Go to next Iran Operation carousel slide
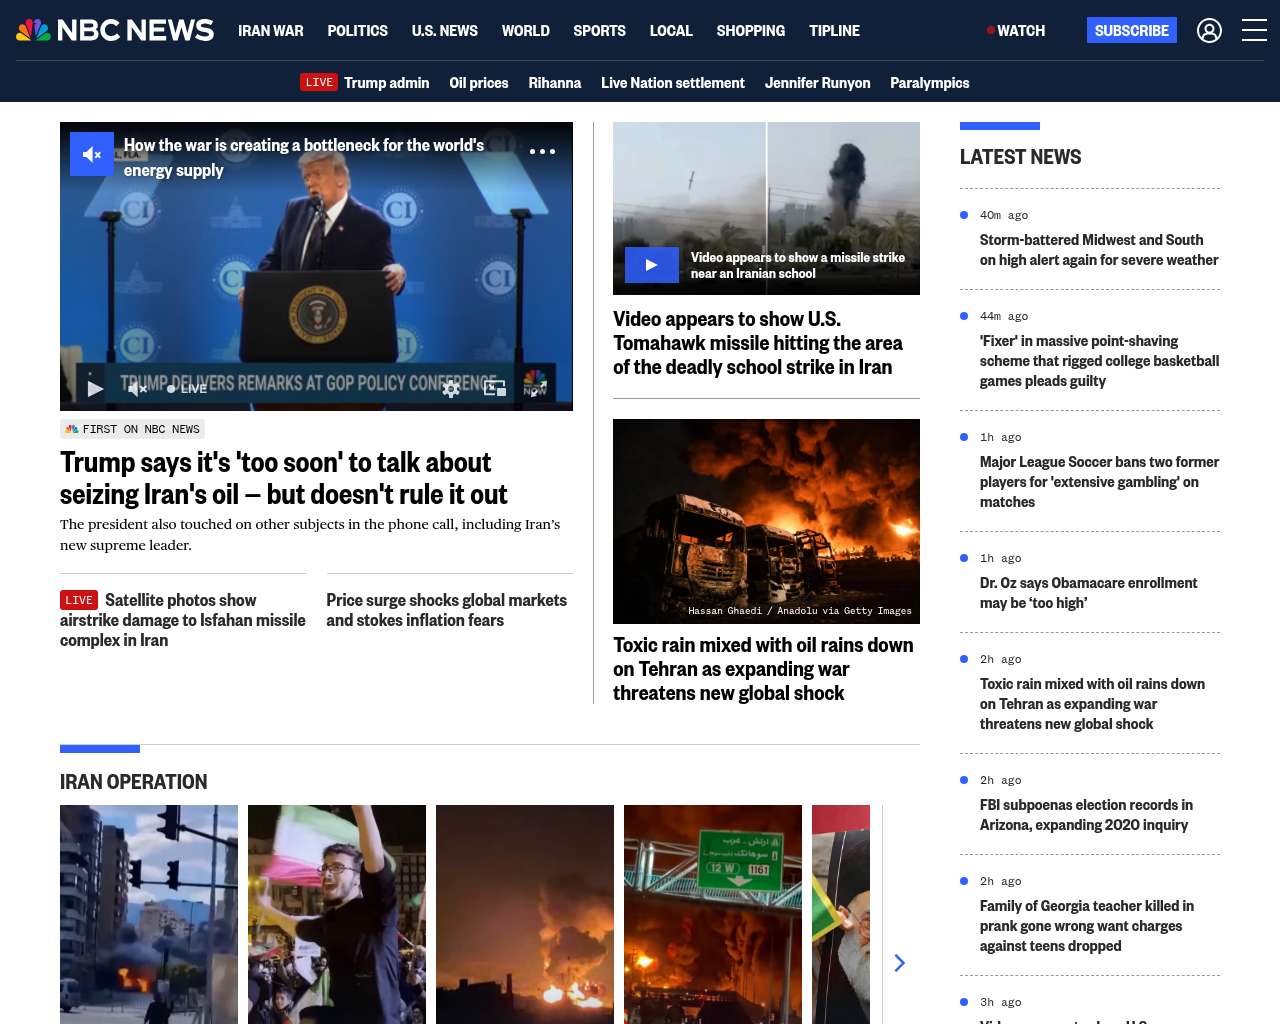 [899, 963]
